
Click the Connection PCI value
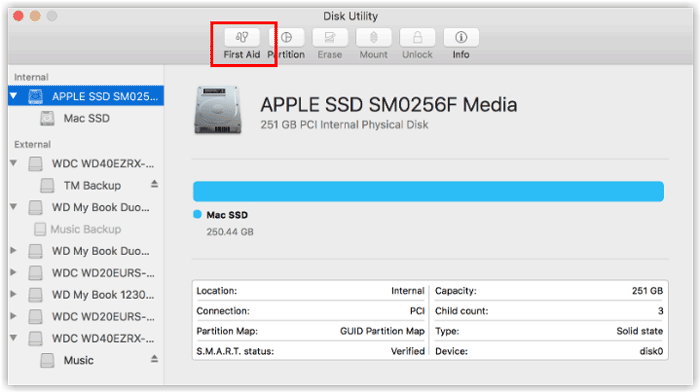417,311
